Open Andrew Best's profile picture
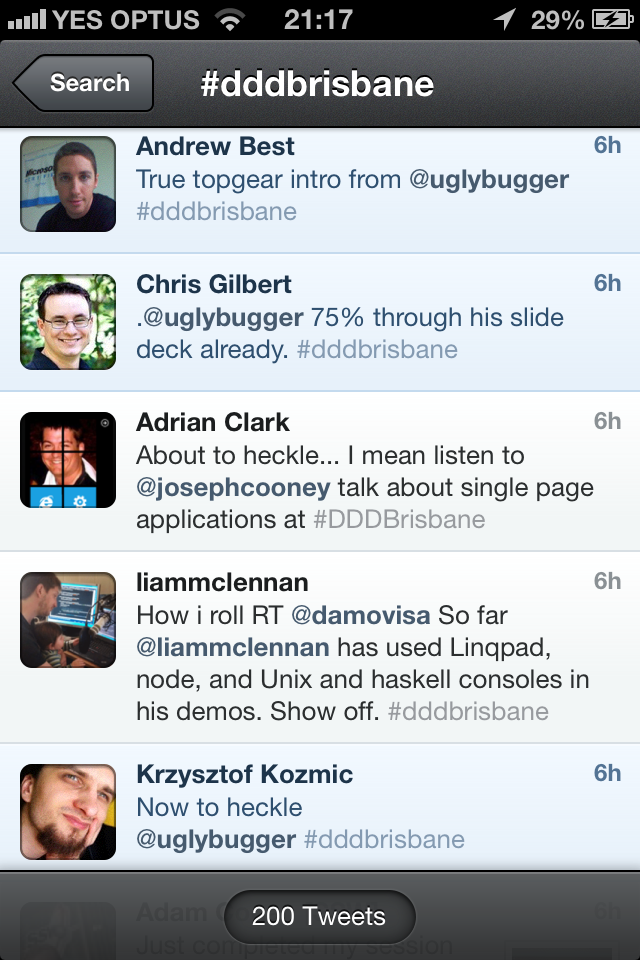The width and height of the screenshot is (640, 960). [68, 184]
